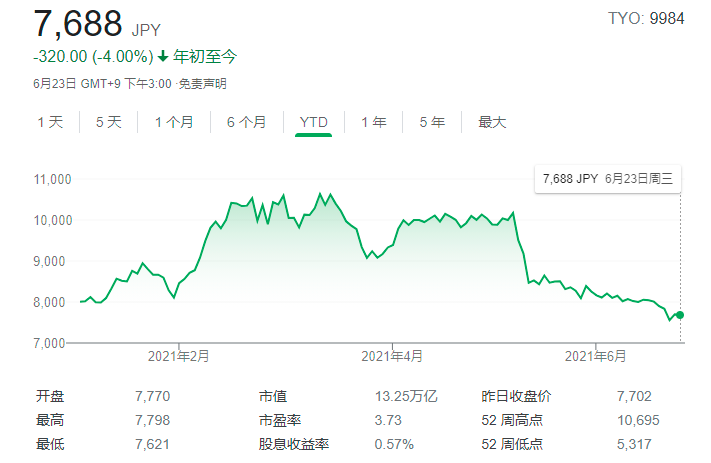Open the 1 个月 chart range
Viewport: 711px width, 463px height.
click(174, 122)
